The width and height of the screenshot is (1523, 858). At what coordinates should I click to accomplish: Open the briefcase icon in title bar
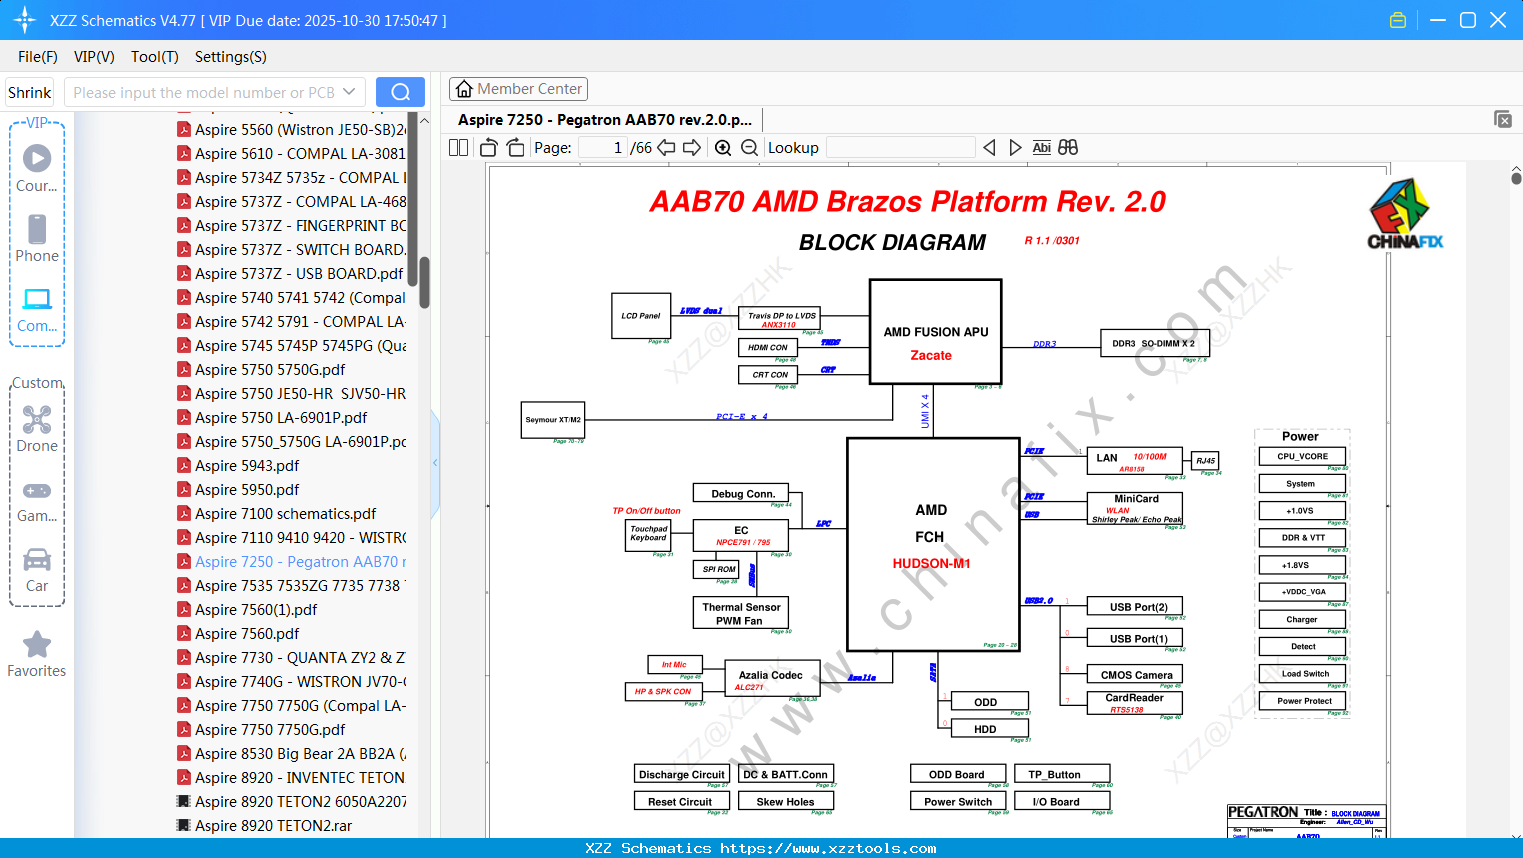(1398, 20)
